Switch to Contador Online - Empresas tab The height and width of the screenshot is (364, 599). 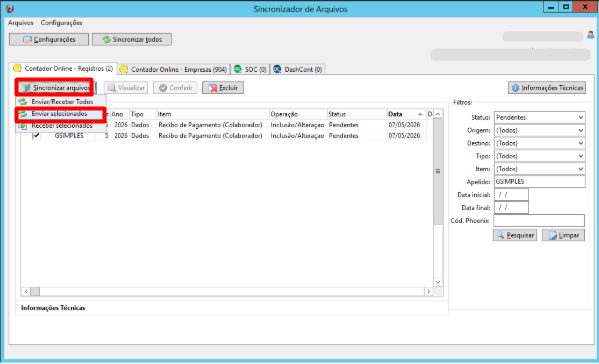click(173, 70)
